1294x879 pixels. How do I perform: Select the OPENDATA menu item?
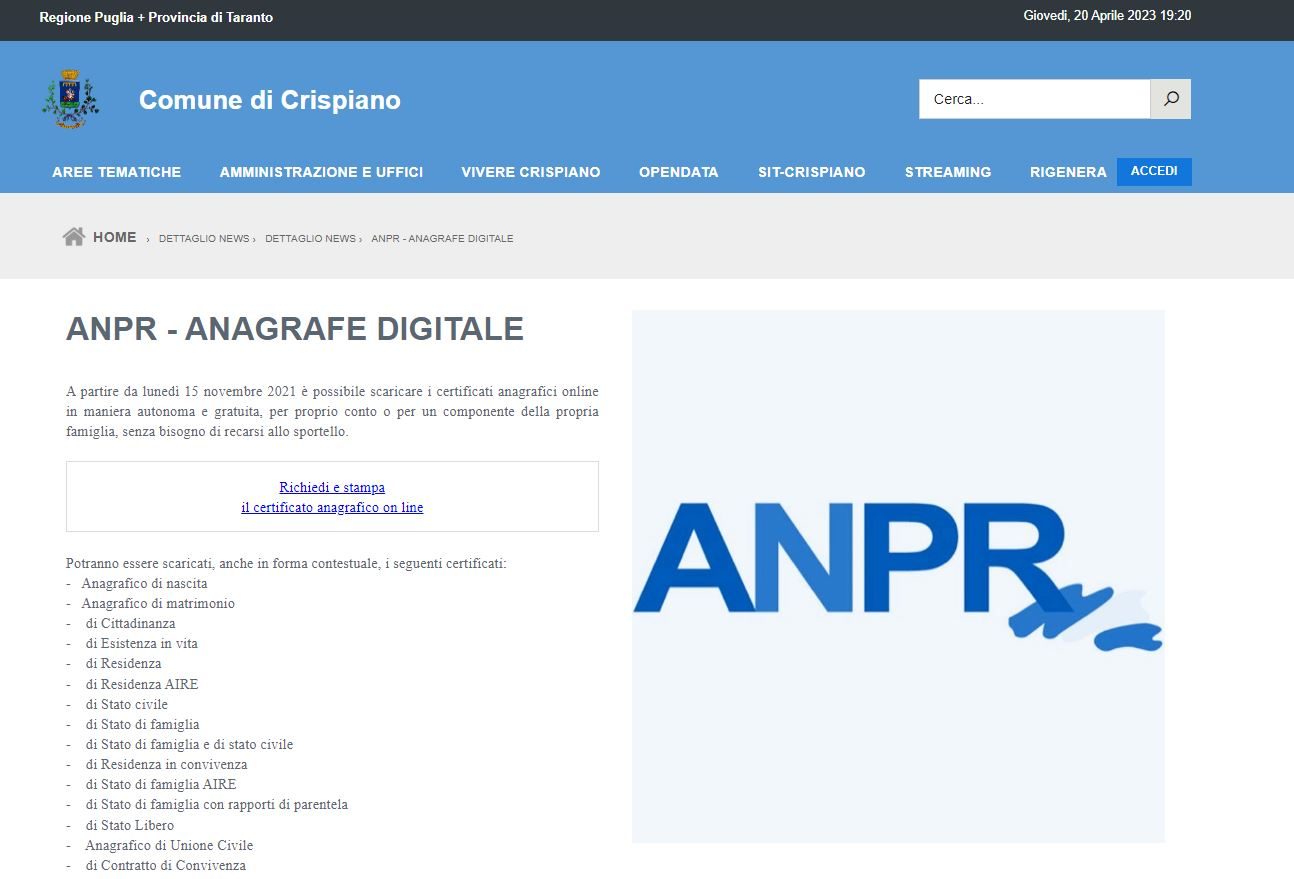(x=679, y=172)
